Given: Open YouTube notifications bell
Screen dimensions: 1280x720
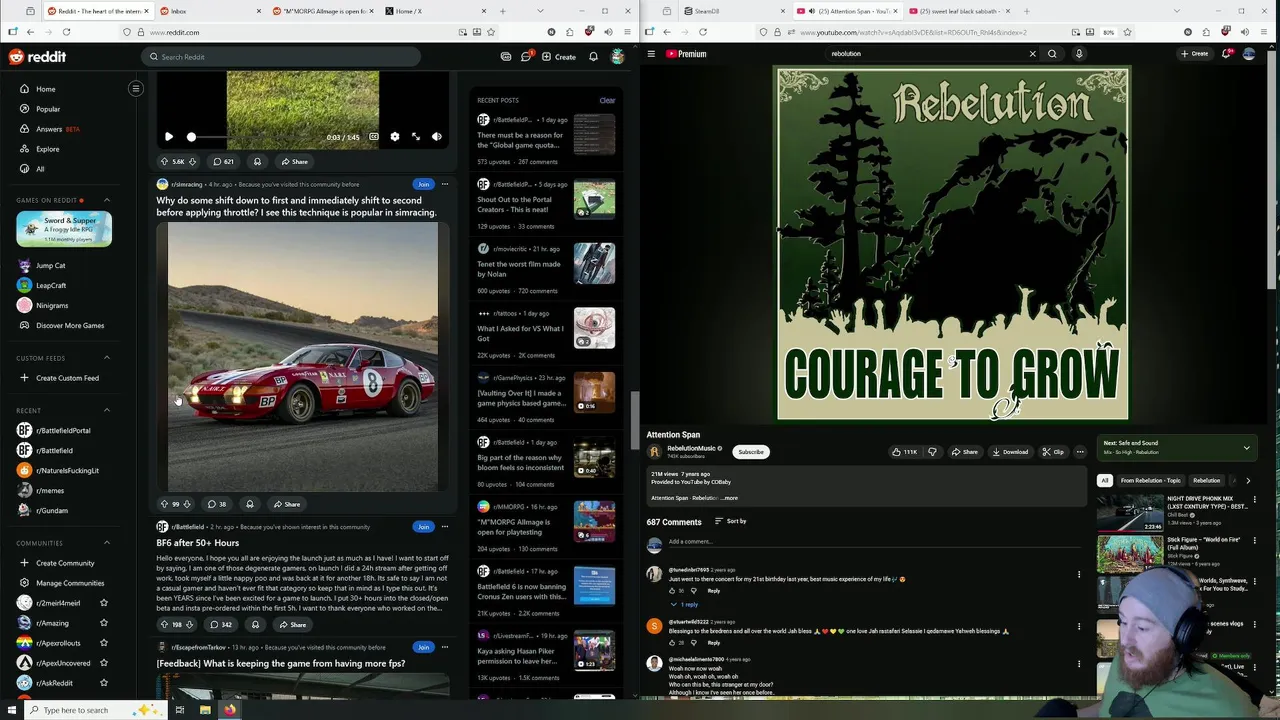Looking at the screenshot, I should pos(1226,54).
